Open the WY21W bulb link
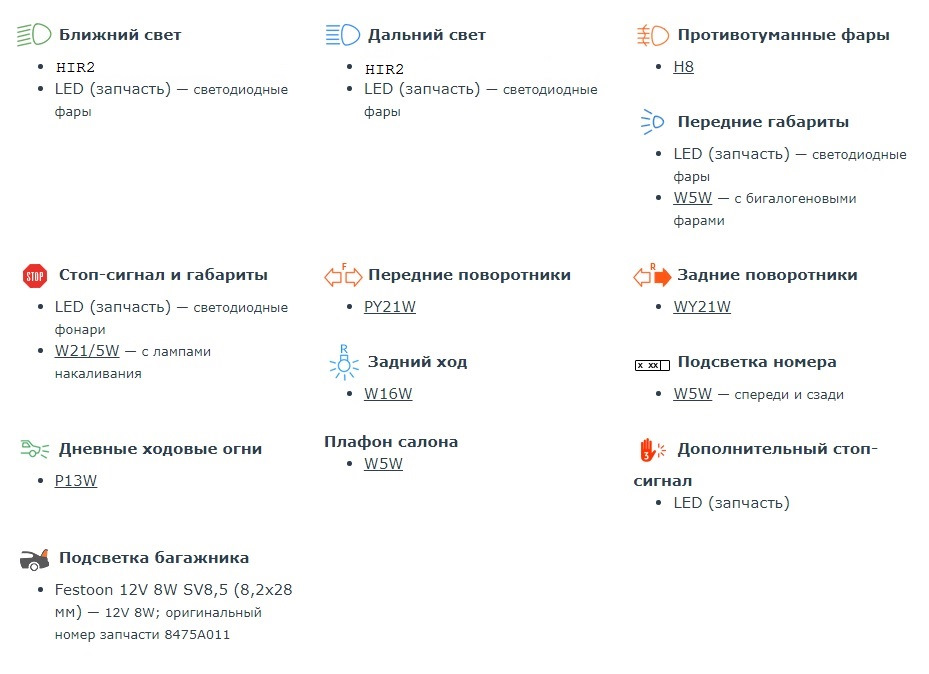Image resolution: width=929 pixels, height=674 pixels. (702, 307)
